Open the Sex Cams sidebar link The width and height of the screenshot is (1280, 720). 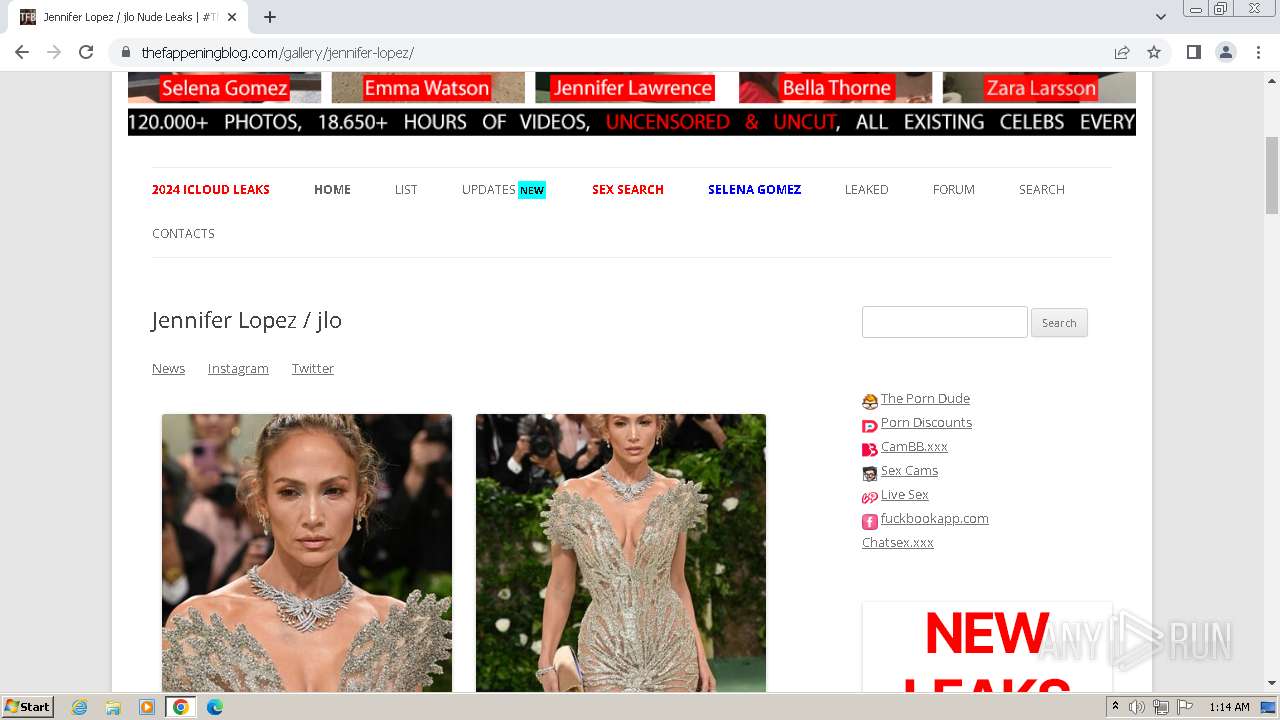coord(909,470)
